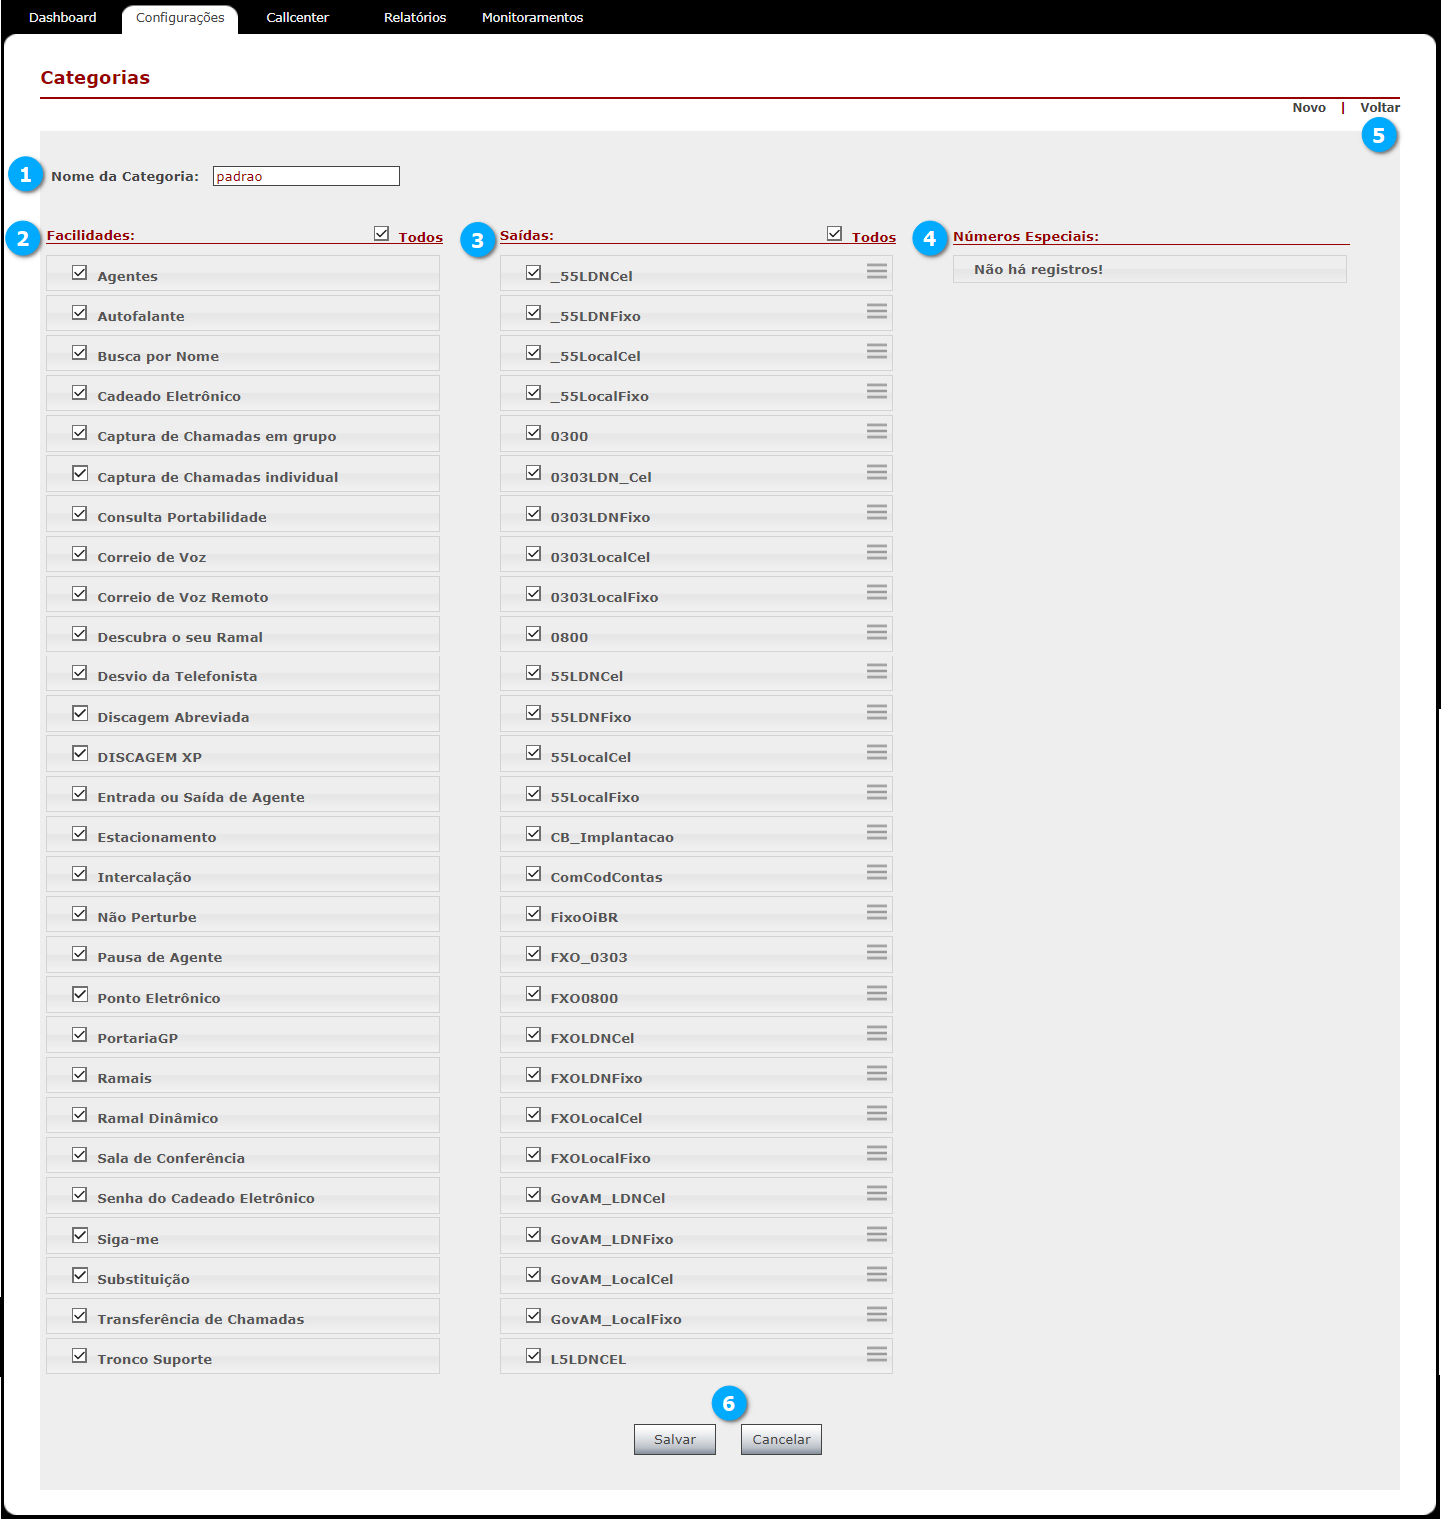
Task: Disable the Correio de Voz Remoto checkbox
Action: pos(80,593)
